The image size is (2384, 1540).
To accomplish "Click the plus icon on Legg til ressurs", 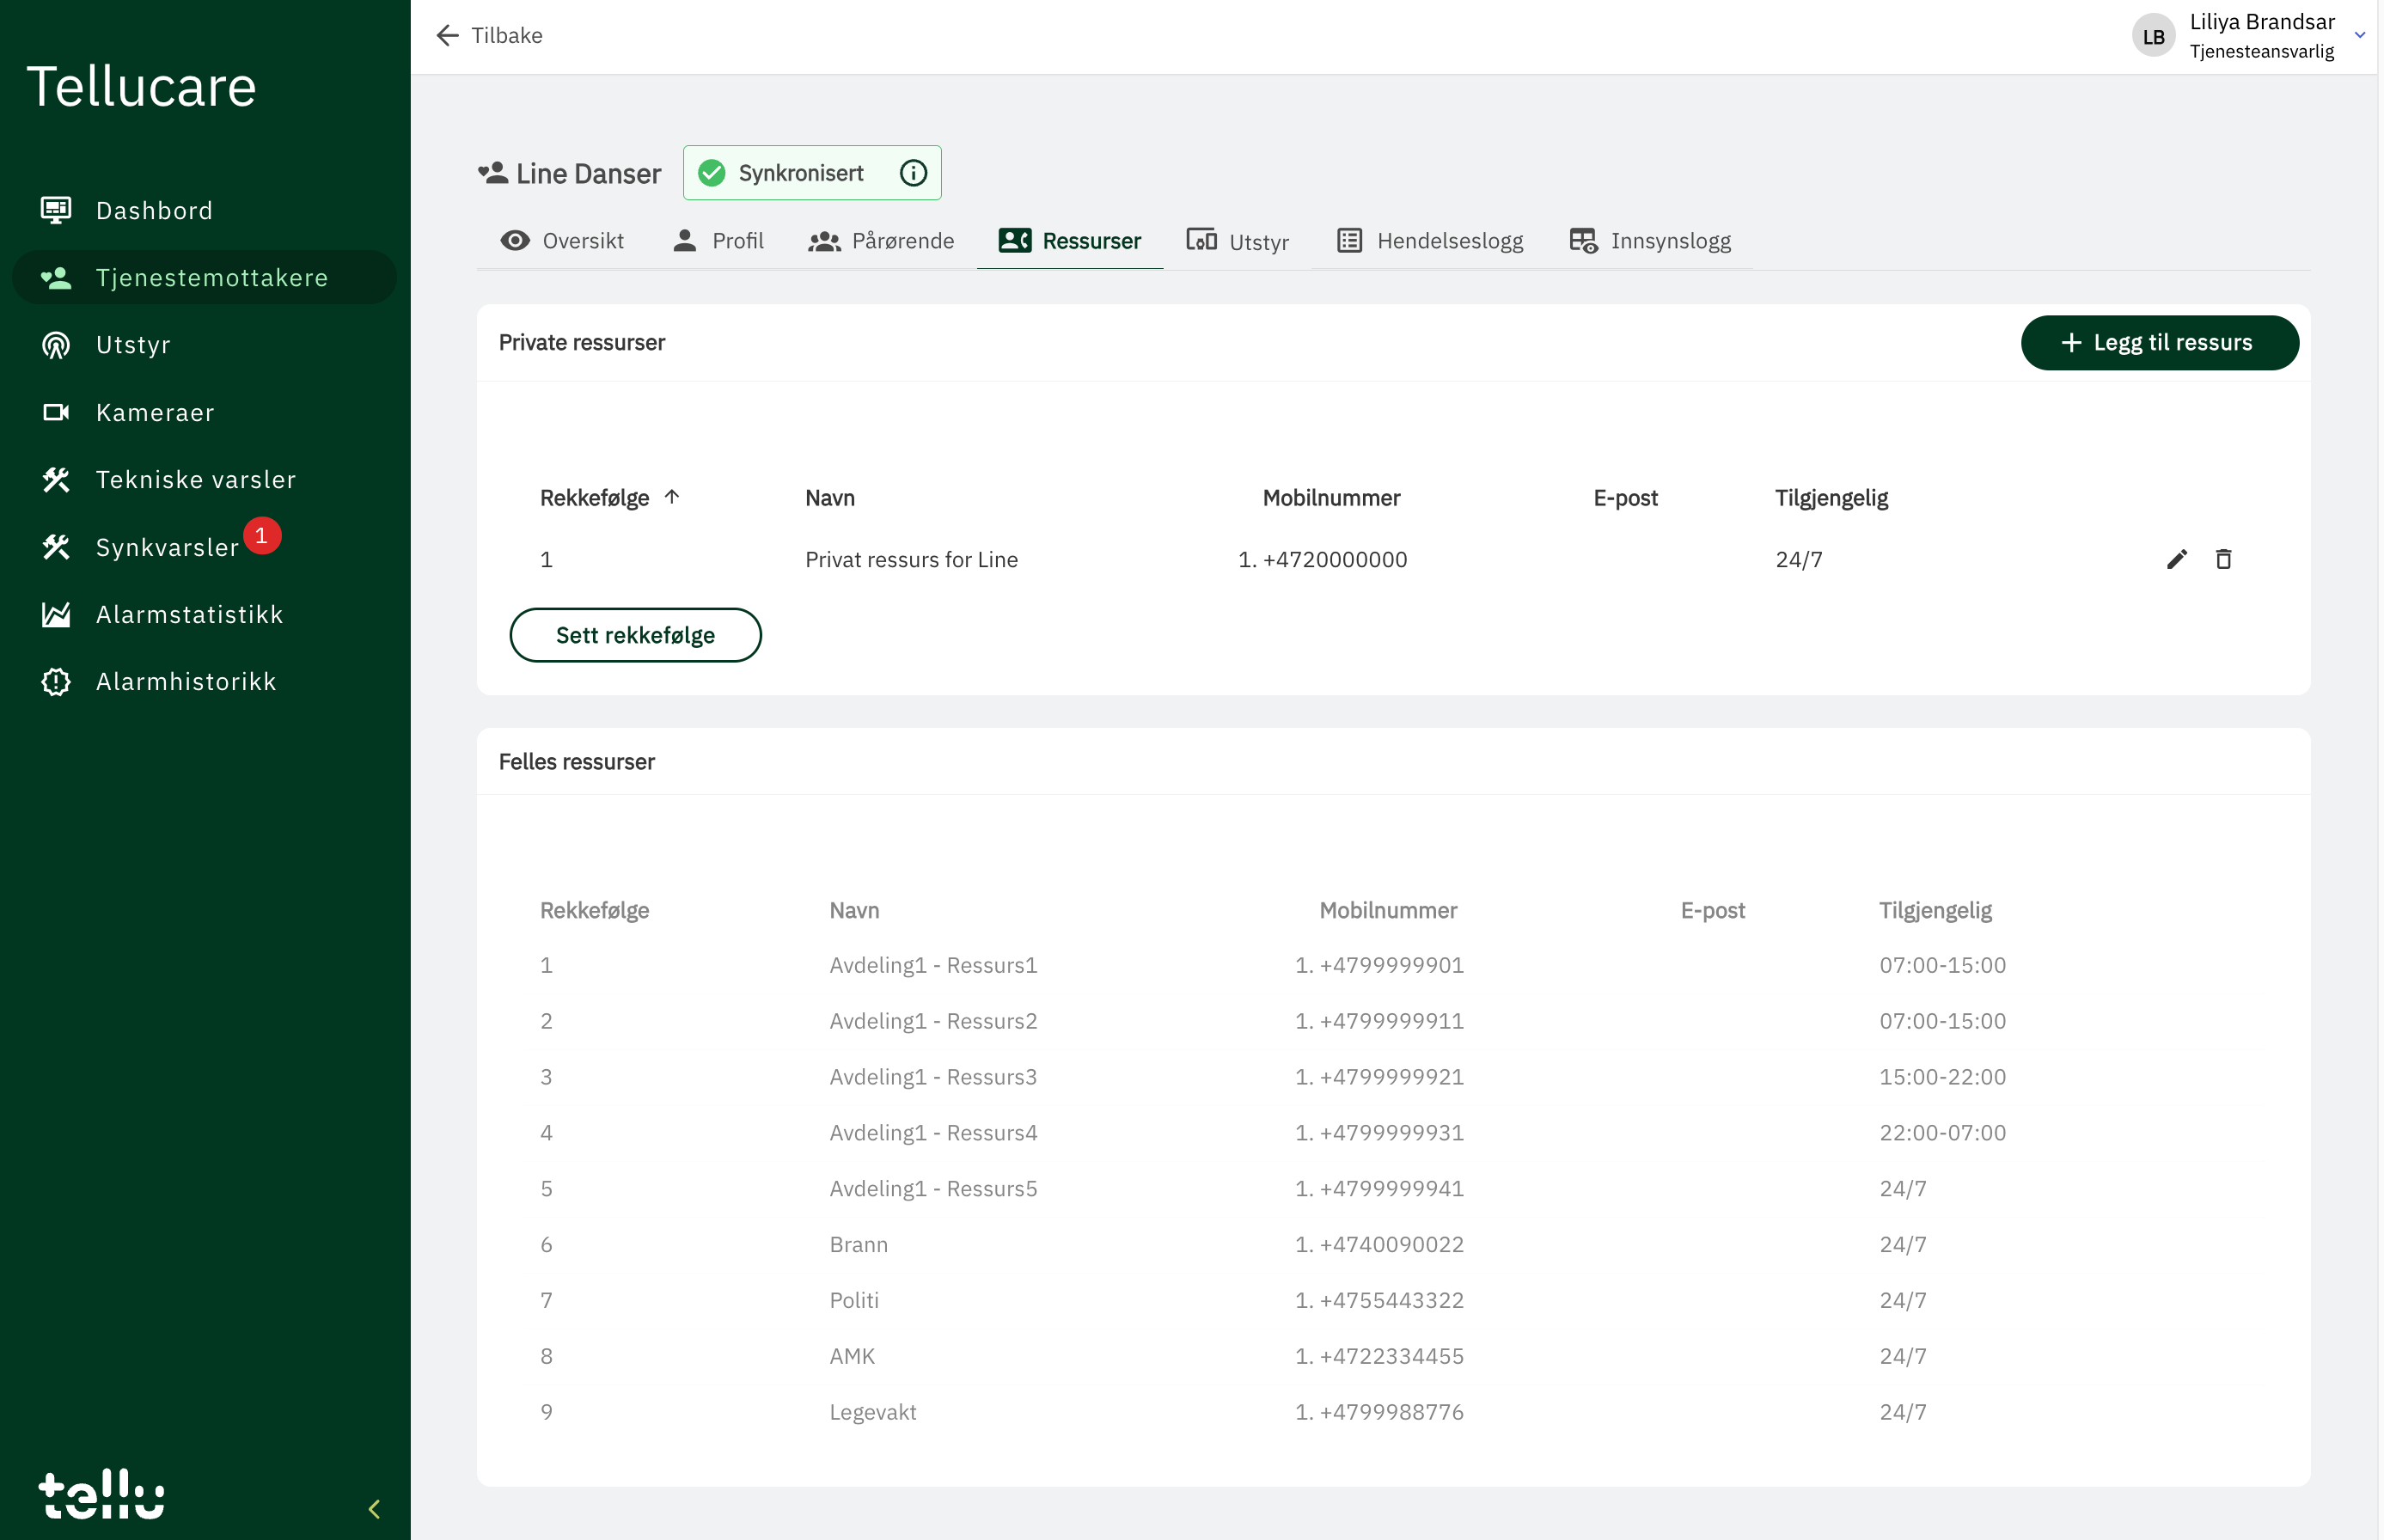I will point(2071,343).
